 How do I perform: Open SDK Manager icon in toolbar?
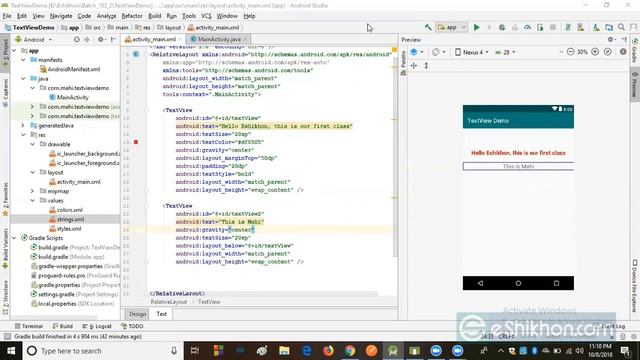596,27
